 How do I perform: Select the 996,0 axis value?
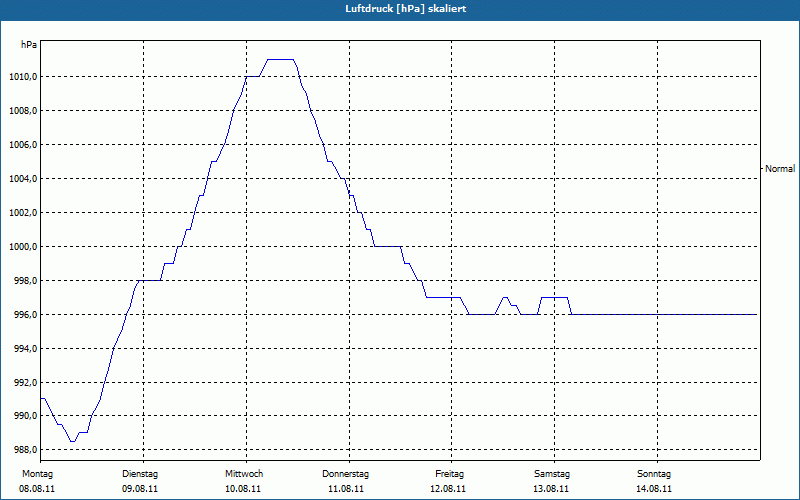coord(25,314)
